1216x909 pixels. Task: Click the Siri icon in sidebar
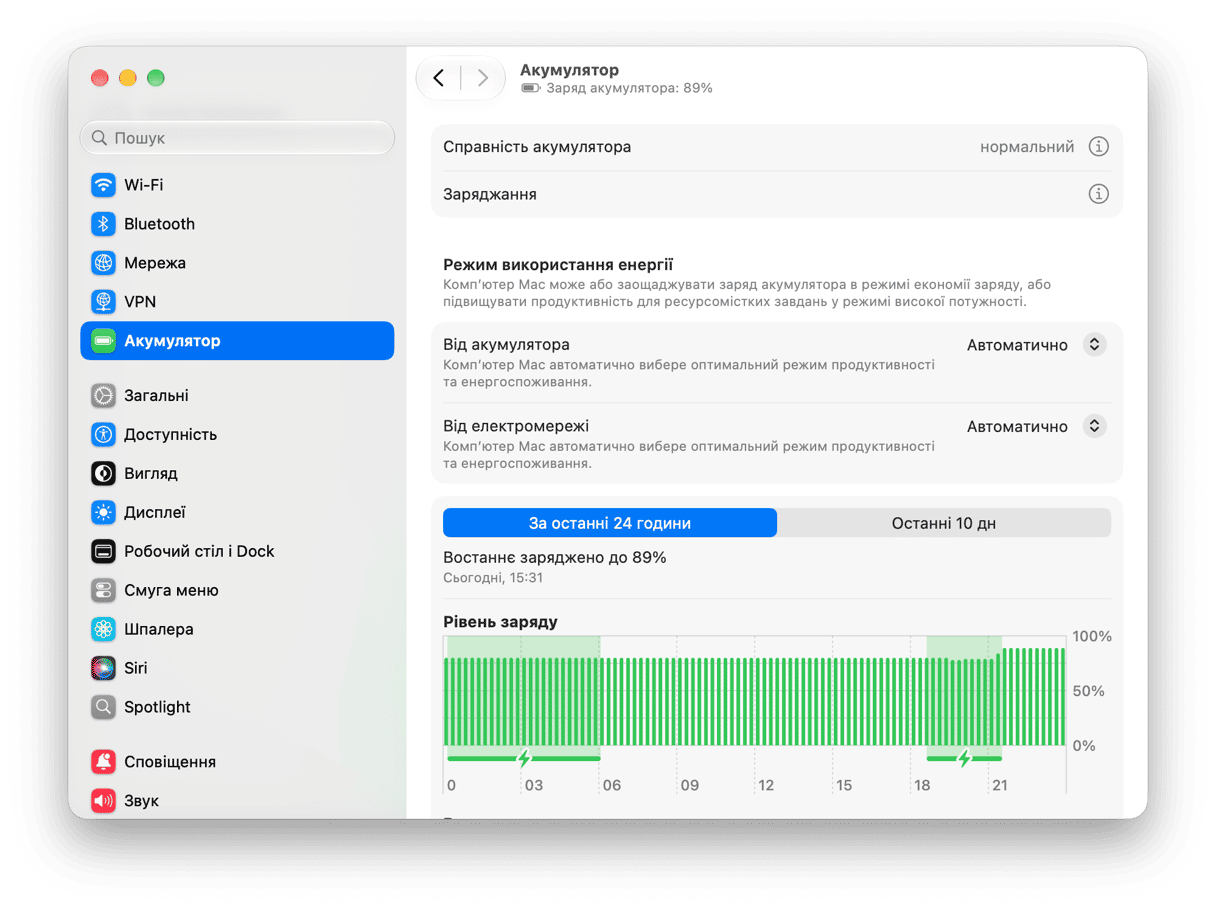[x=103, y=668]
